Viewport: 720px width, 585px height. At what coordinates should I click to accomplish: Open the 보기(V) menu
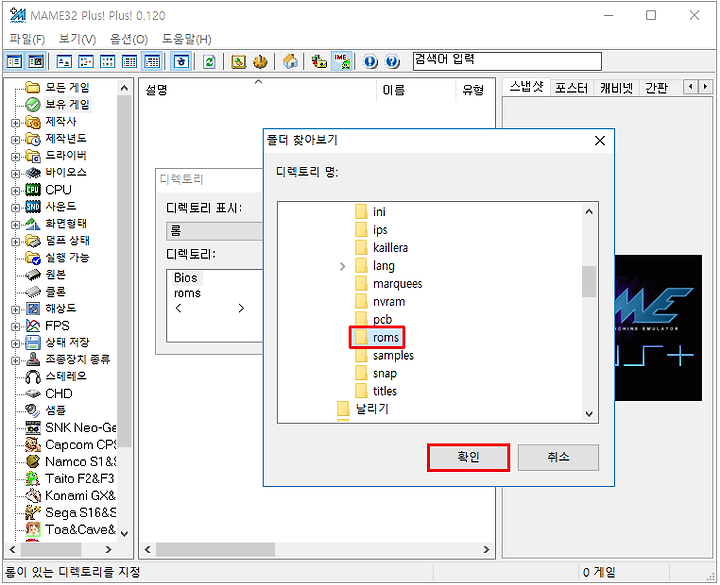pos(78,39)
